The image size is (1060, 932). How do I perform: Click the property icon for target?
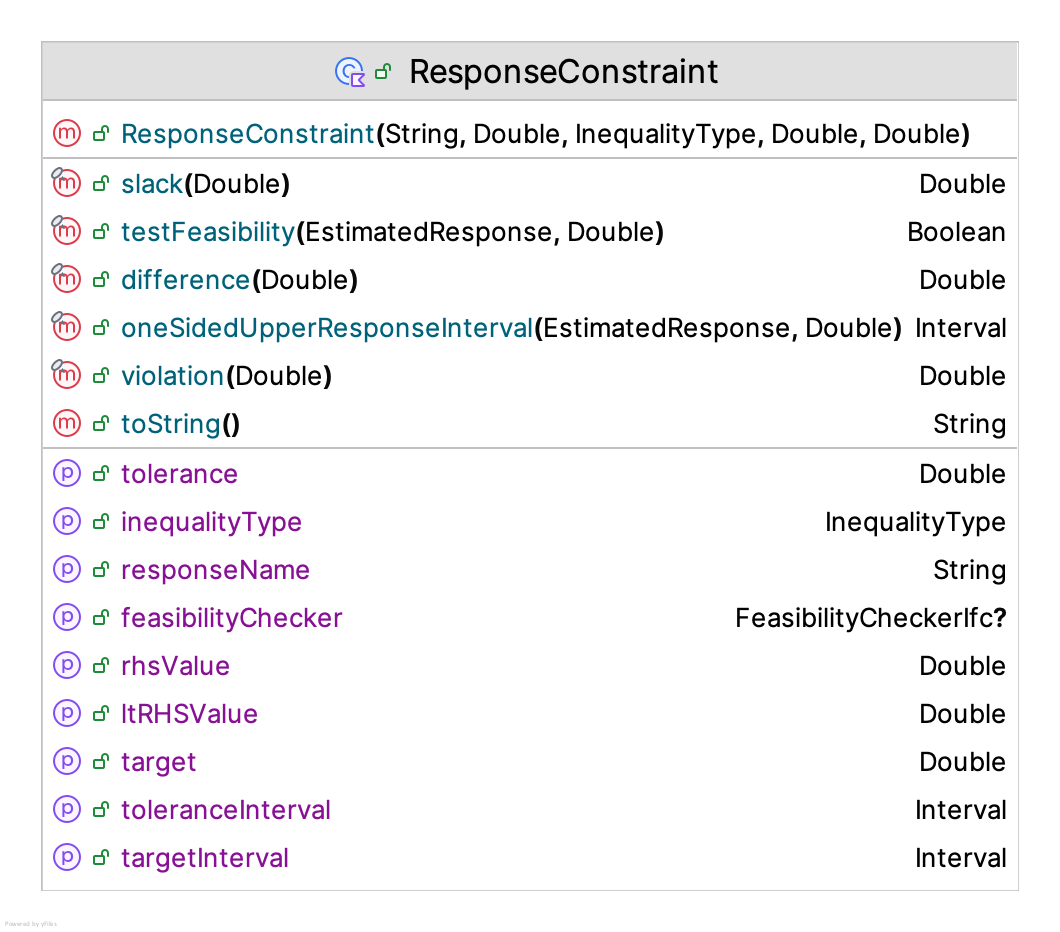coord(67,761)
